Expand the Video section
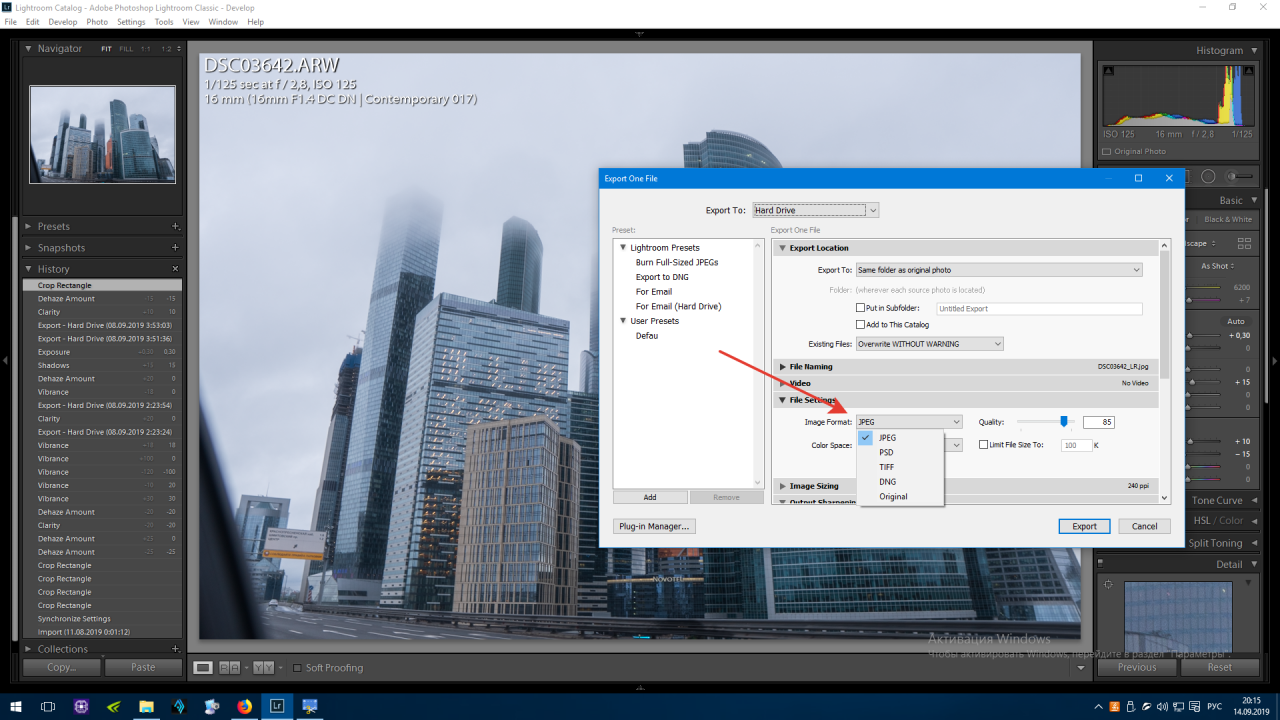This screenshot has width=1280, height=720. pos(783,383)
